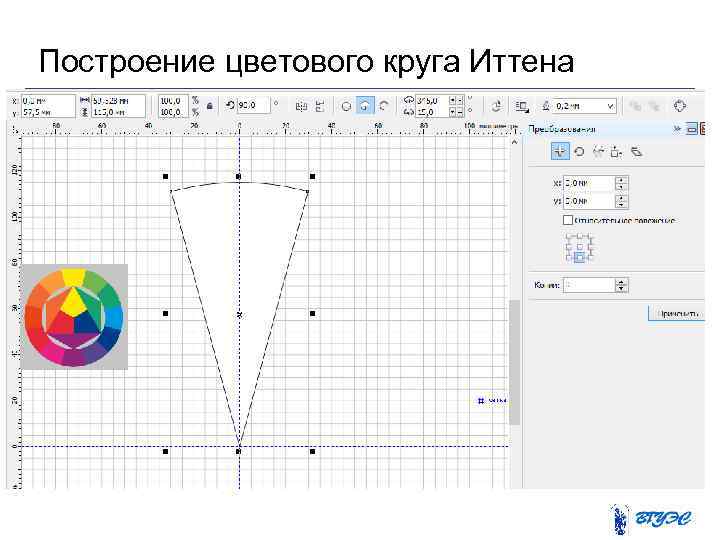720x540 pixels.
Task: Select the top-center anchor point in the grid
Action: coord(579,236)
